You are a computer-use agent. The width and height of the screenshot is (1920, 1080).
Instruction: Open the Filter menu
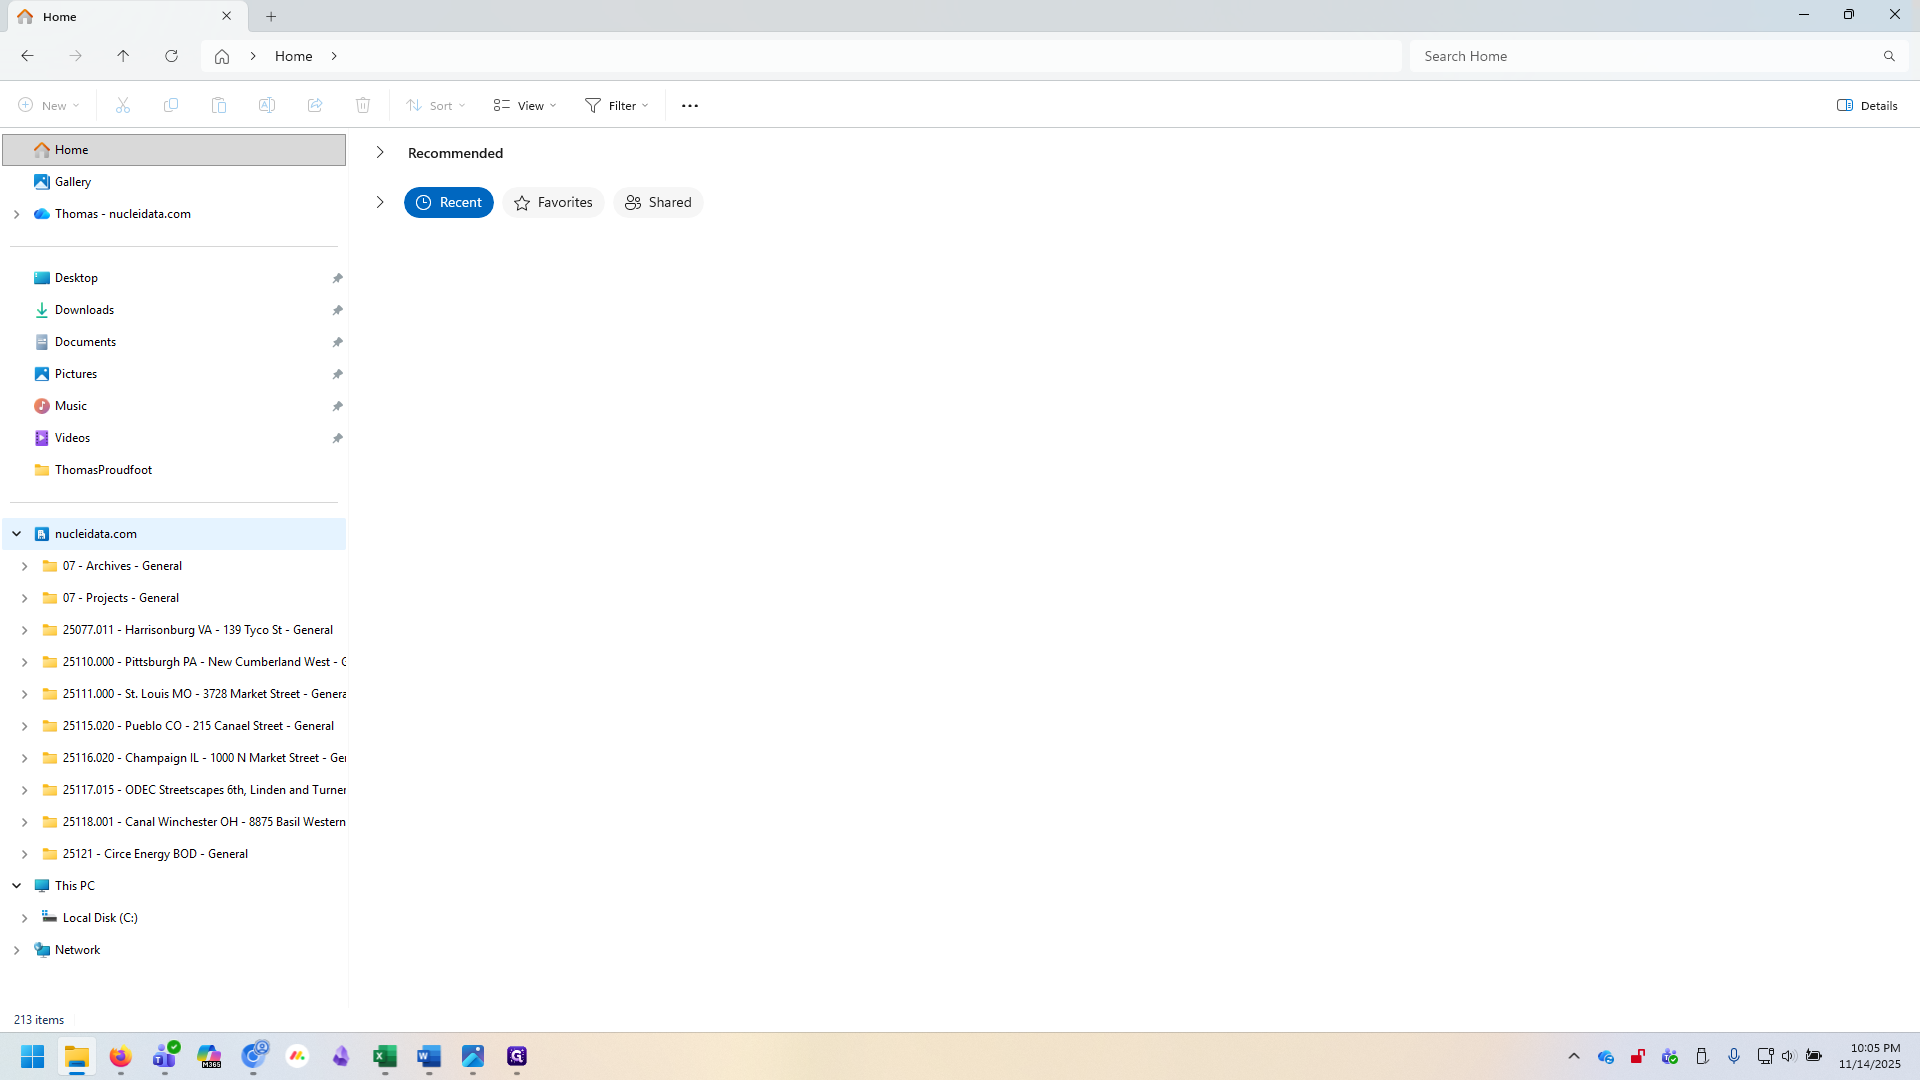click(616, 105)
